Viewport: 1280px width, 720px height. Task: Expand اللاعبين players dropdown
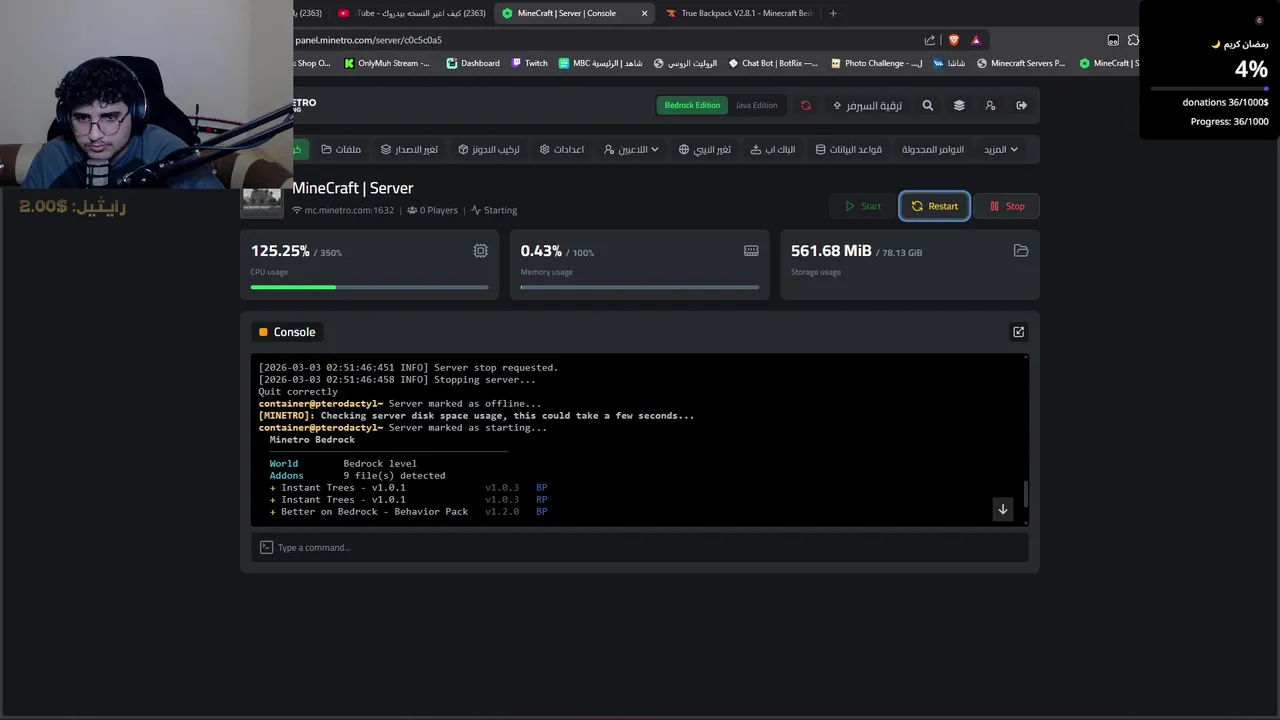(631, 149)
